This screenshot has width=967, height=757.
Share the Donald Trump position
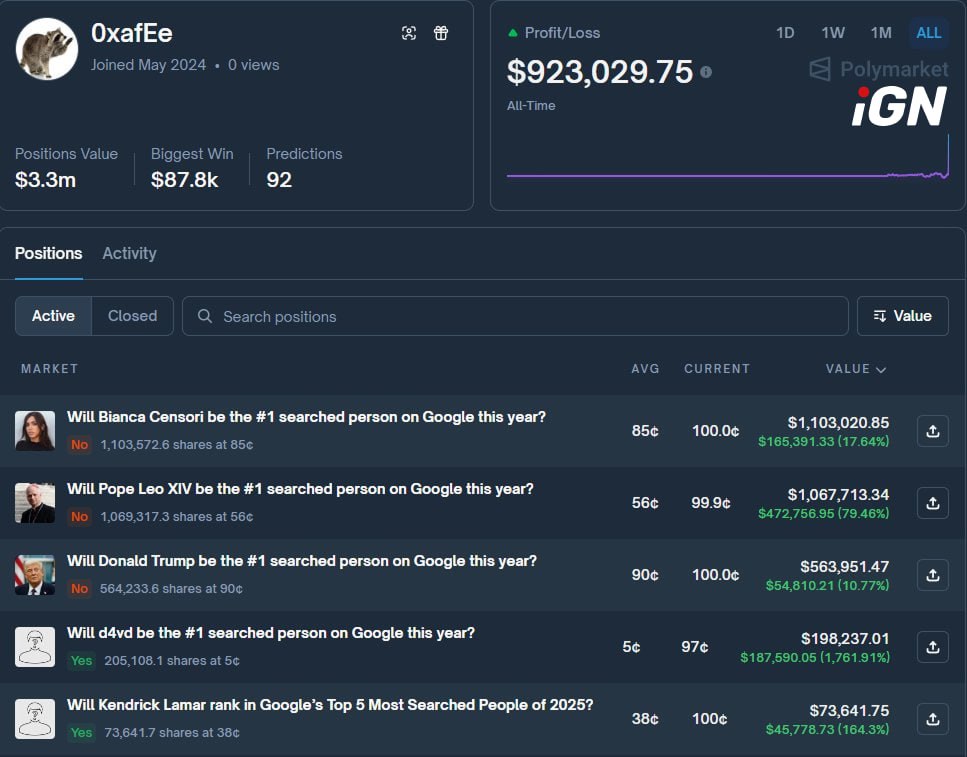click(932, 575)
